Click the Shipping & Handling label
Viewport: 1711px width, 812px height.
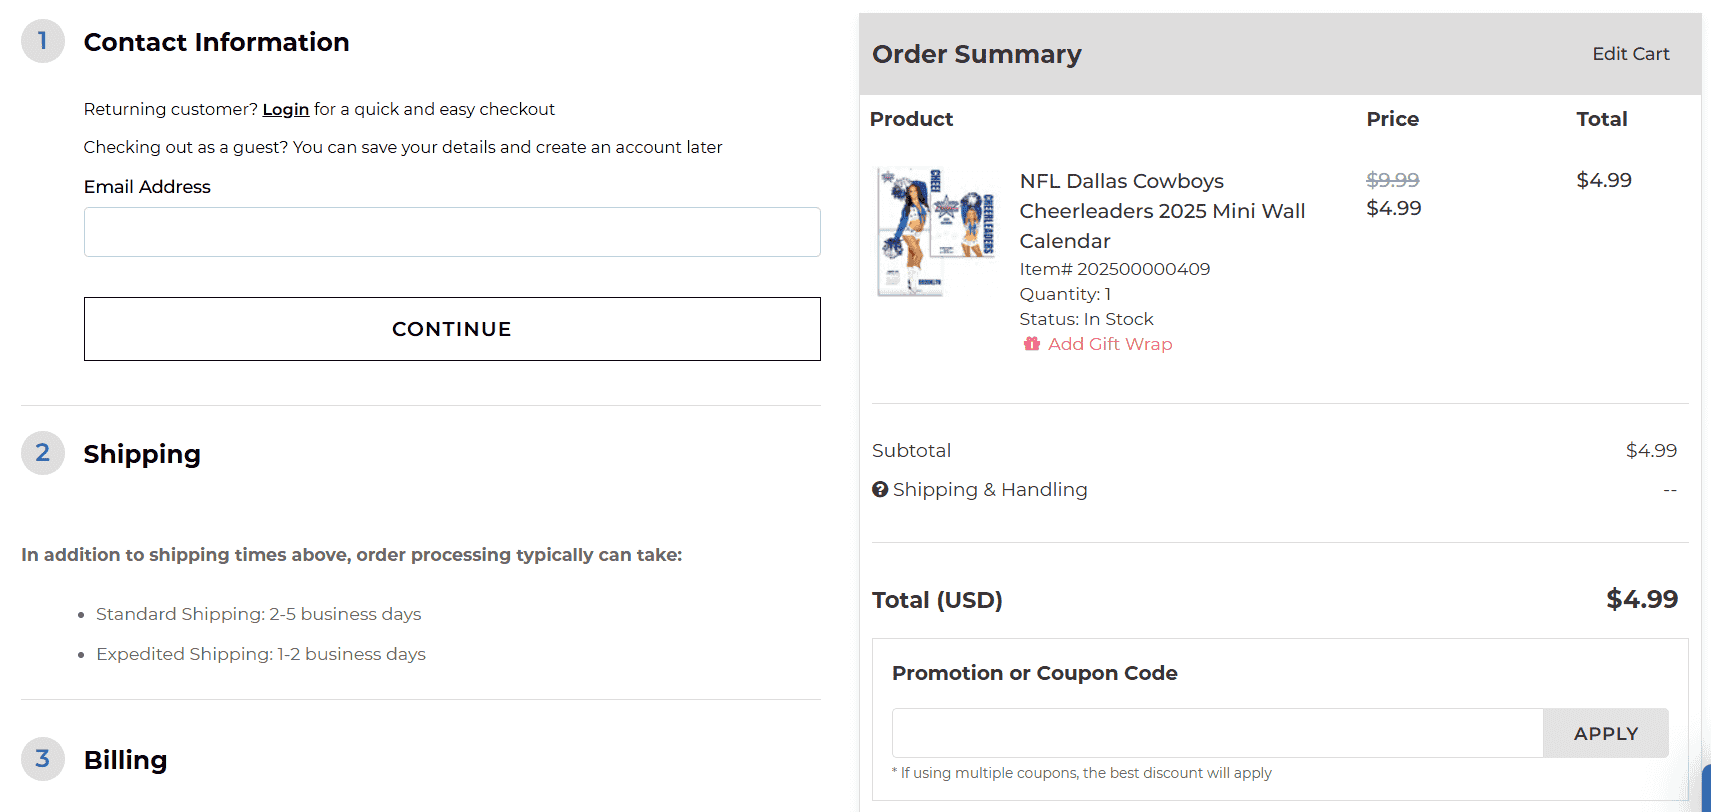tap(989, 489)
